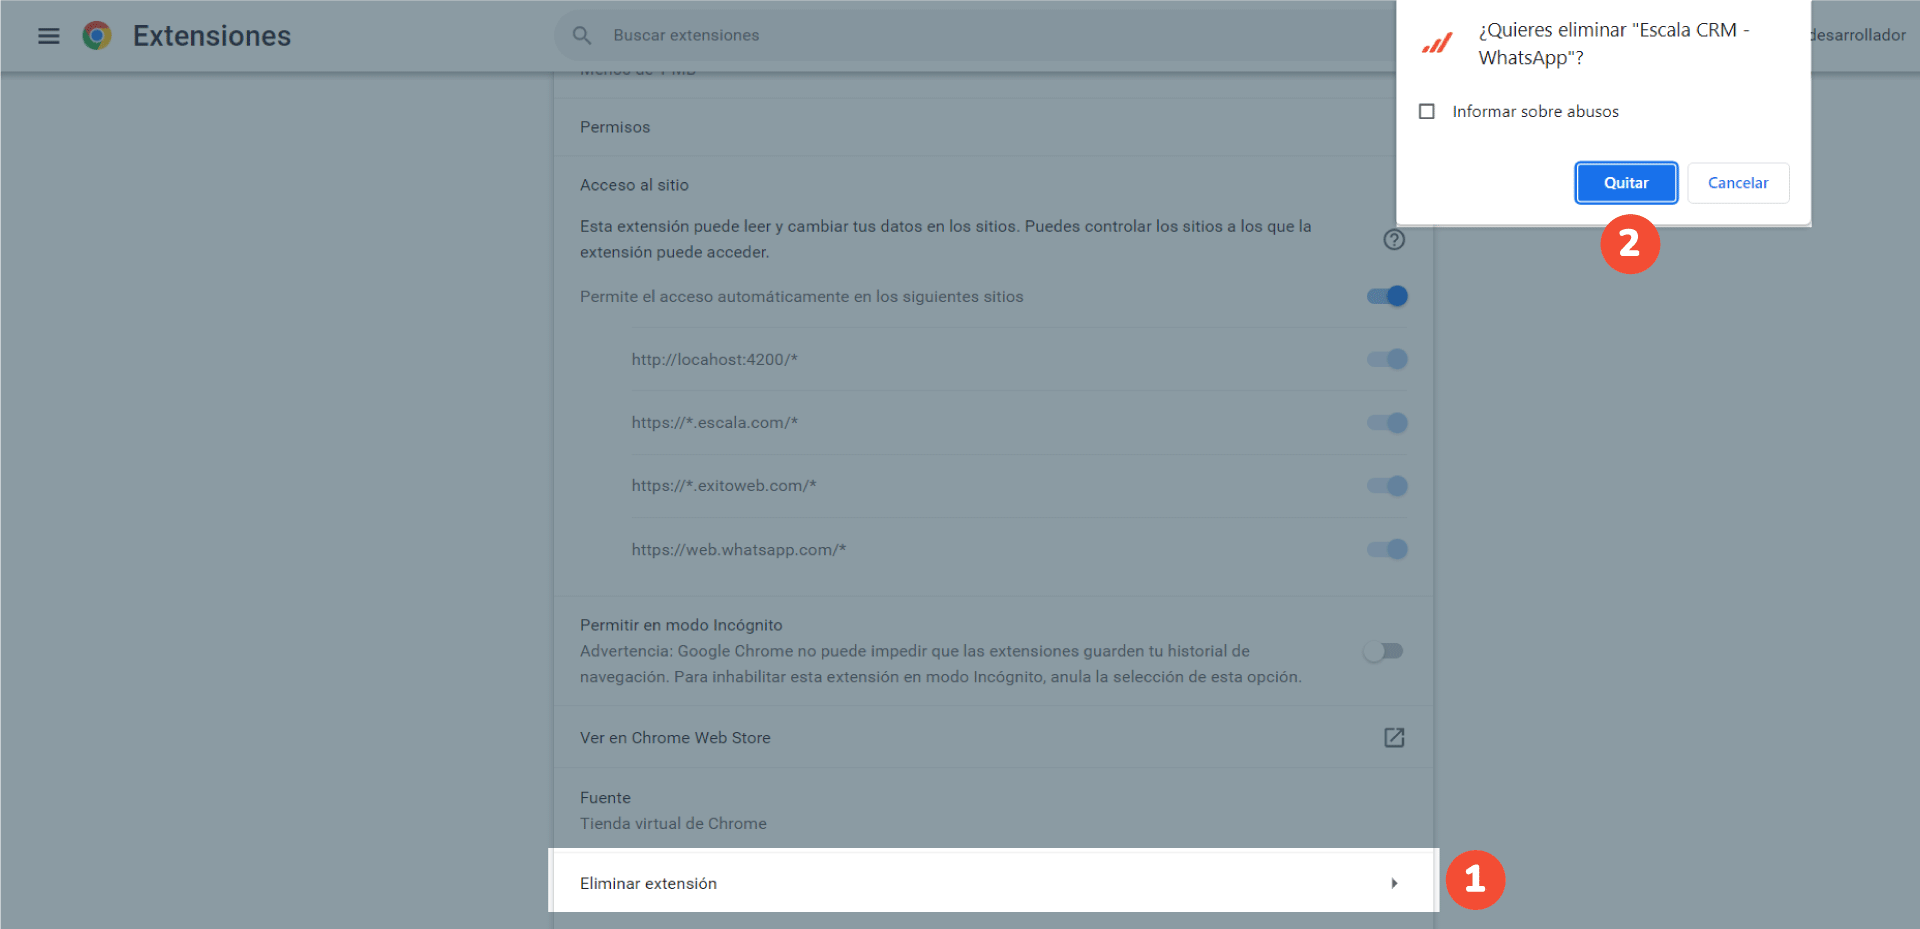Open the site access help icon
1920x929 pixels.
1394,240
